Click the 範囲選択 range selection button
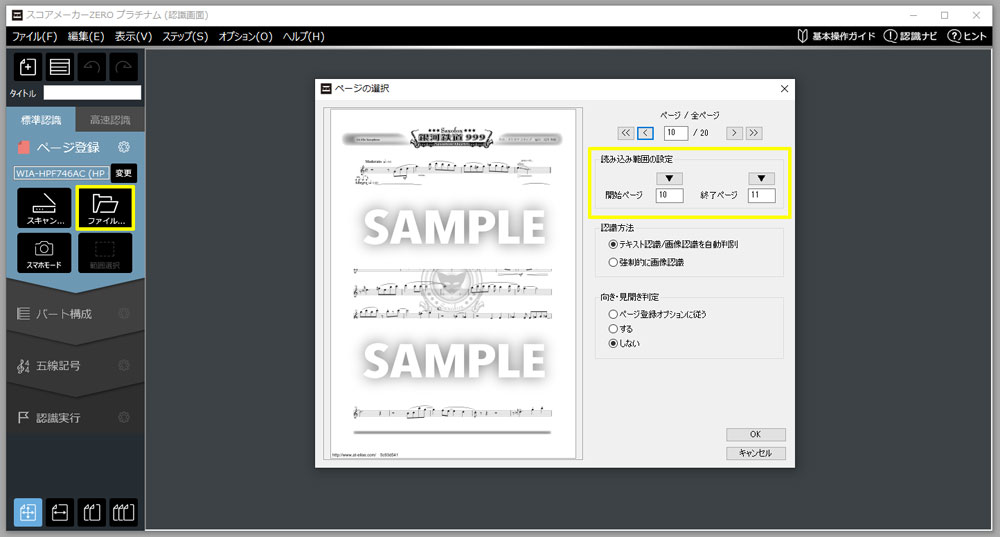The width and height of the screenshot is (1000, 537). pyautogui.click(x=105, y=253)
